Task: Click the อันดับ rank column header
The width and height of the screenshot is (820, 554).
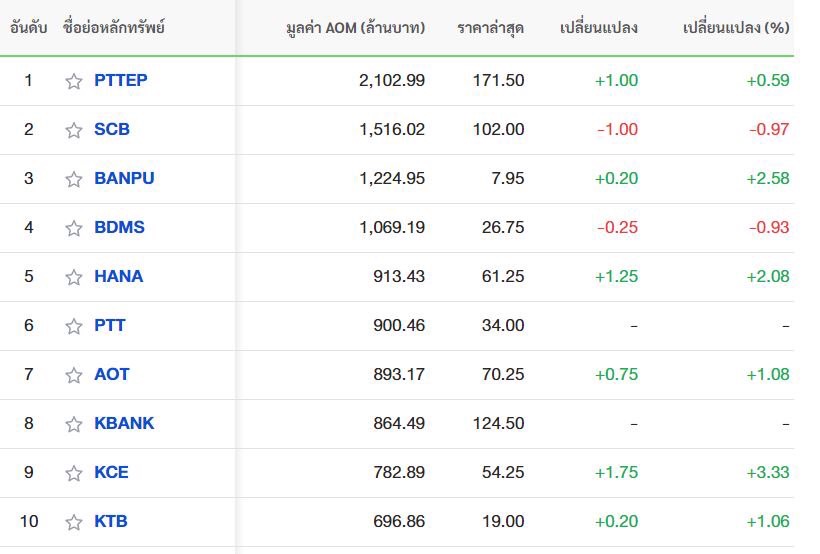Action: [x=29, y=27]
